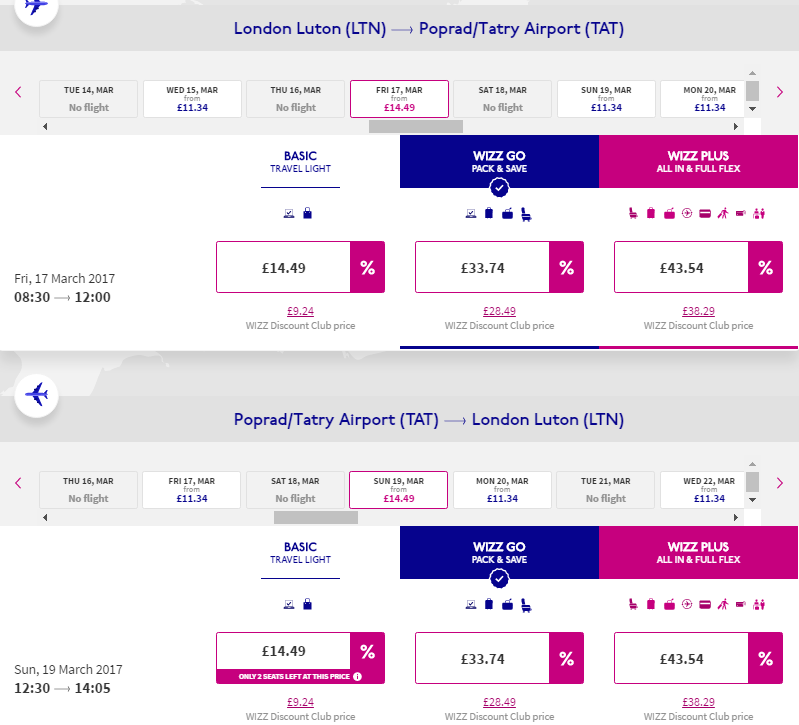
Task: Click the info icon beside the seats-left warning
Action: click(357, 677)
